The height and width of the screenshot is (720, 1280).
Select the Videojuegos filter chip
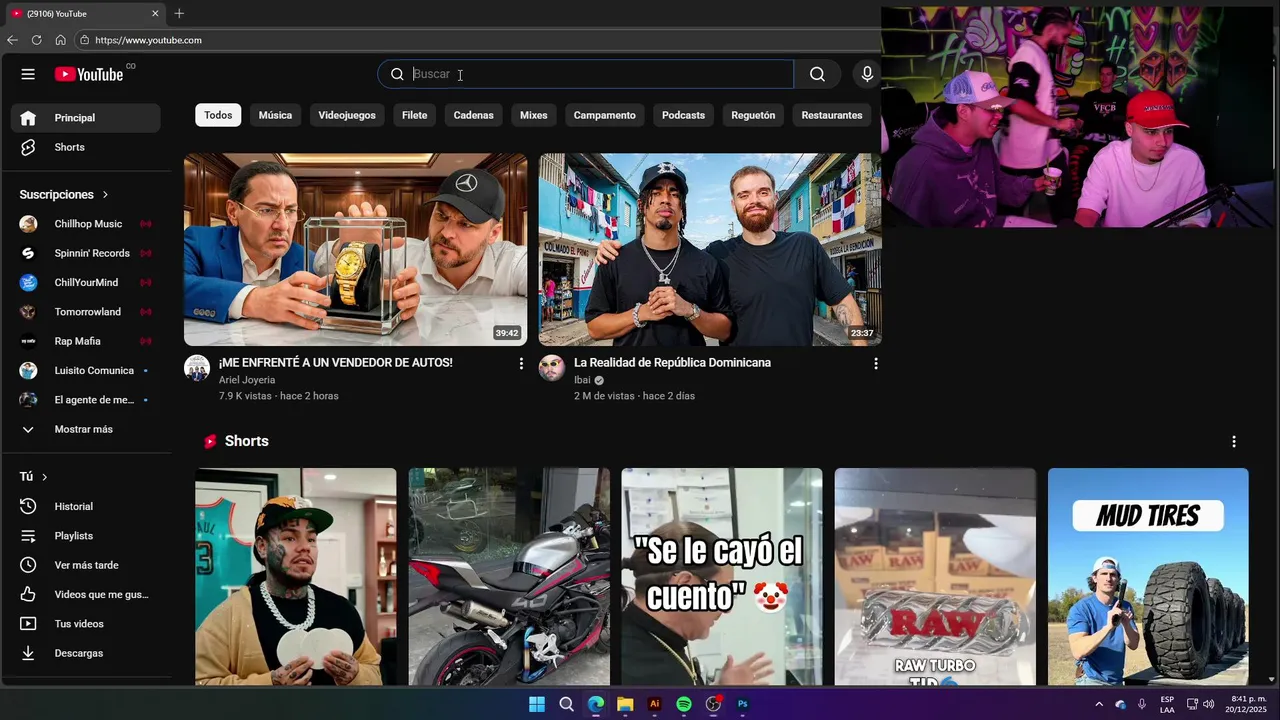click(347, 115)
